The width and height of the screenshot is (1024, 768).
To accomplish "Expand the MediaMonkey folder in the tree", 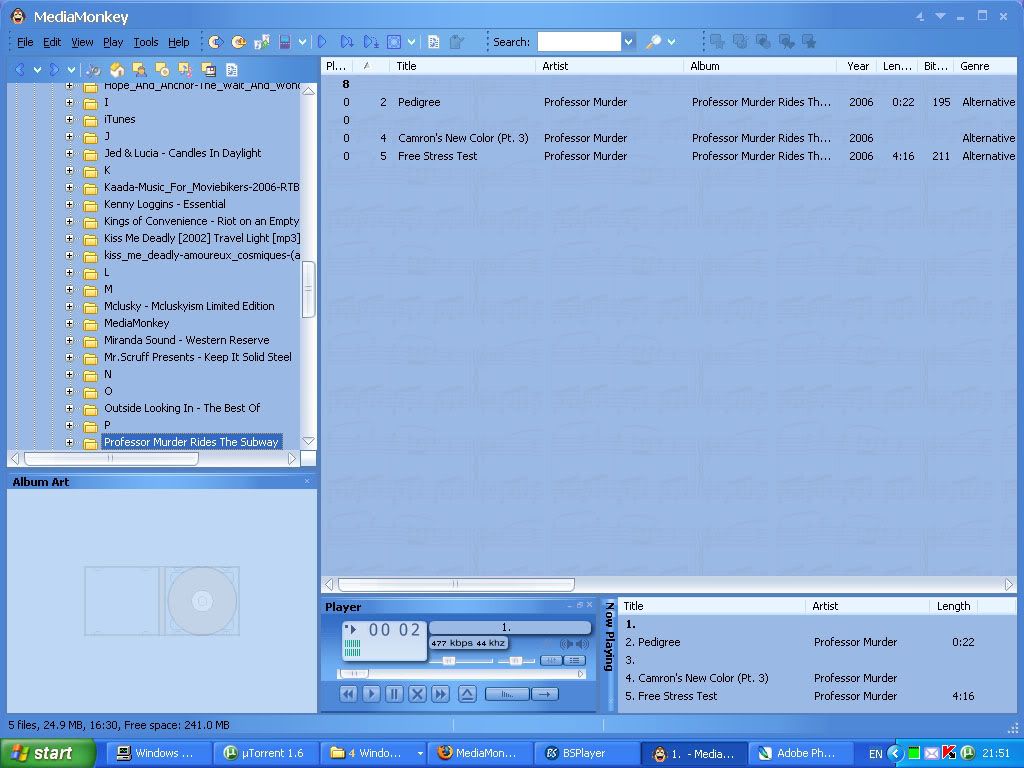I will (x=69, y=323).
